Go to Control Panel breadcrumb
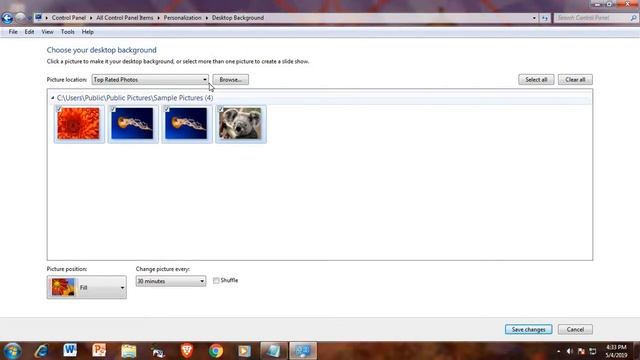640x360 pixels. pos(69,18)
